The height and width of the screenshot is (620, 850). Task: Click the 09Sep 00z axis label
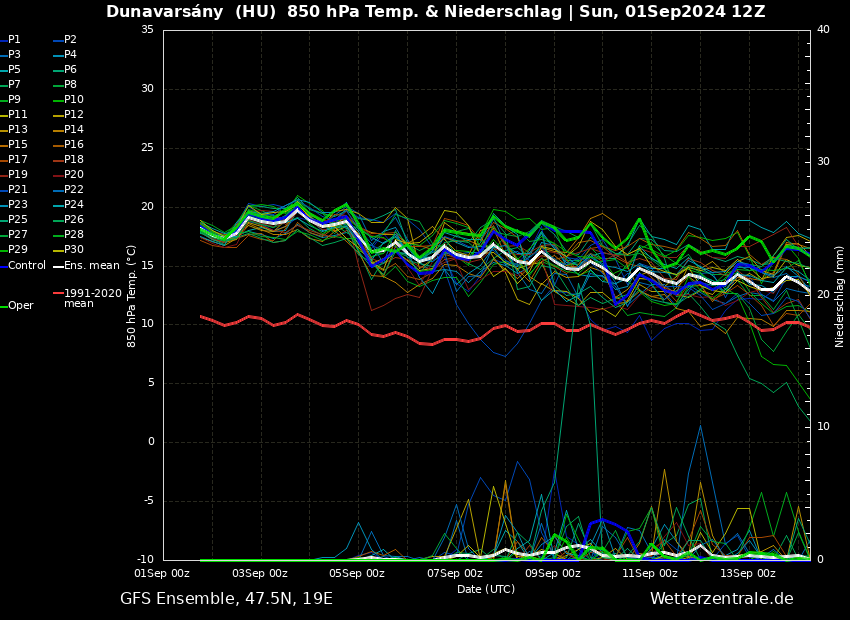[553, 574]
